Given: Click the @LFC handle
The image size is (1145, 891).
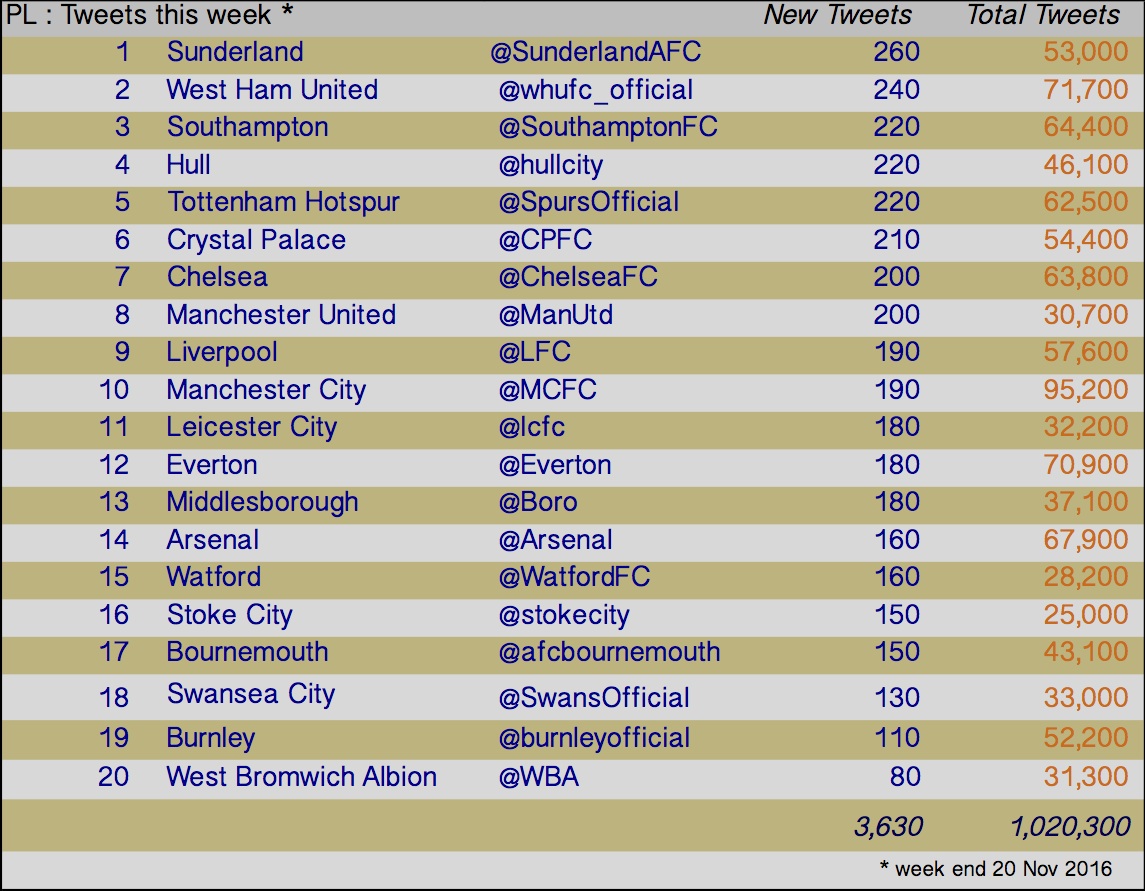Looking at the screenshot, I should click(x=534, y=352).
